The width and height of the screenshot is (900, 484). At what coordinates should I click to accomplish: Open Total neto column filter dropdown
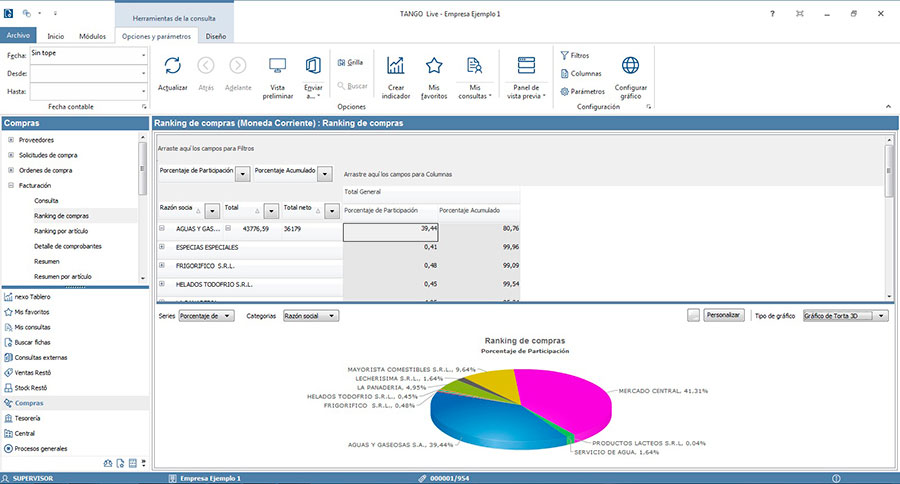(332, 211)
